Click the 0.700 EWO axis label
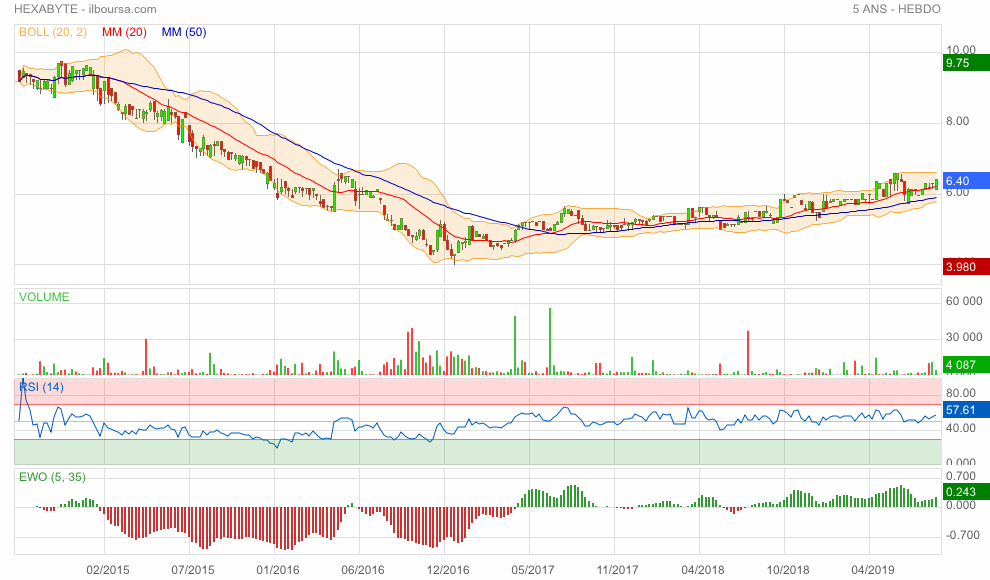This screenshot has height=580, width=990. [960, 476]
